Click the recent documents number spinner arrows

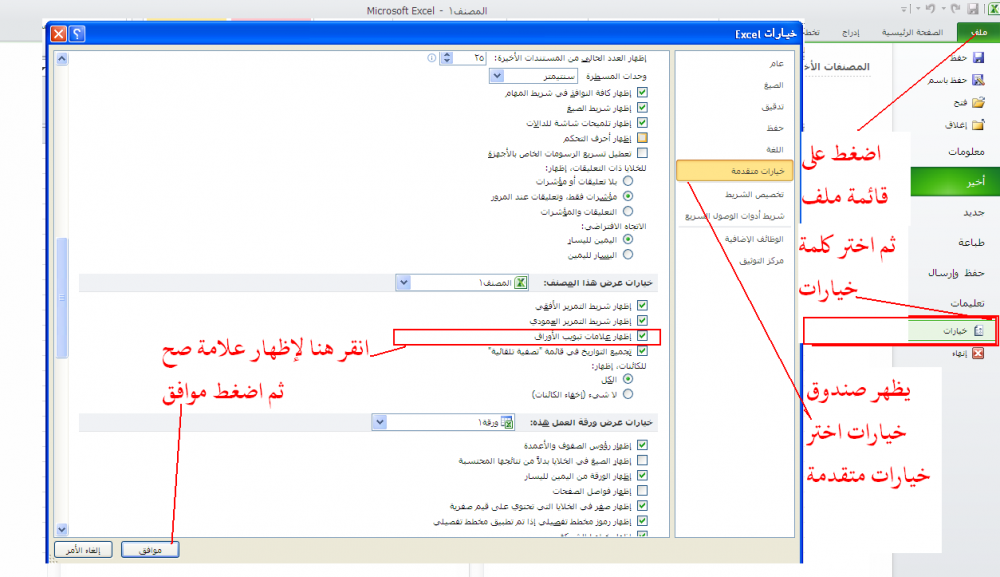[447, 58]
